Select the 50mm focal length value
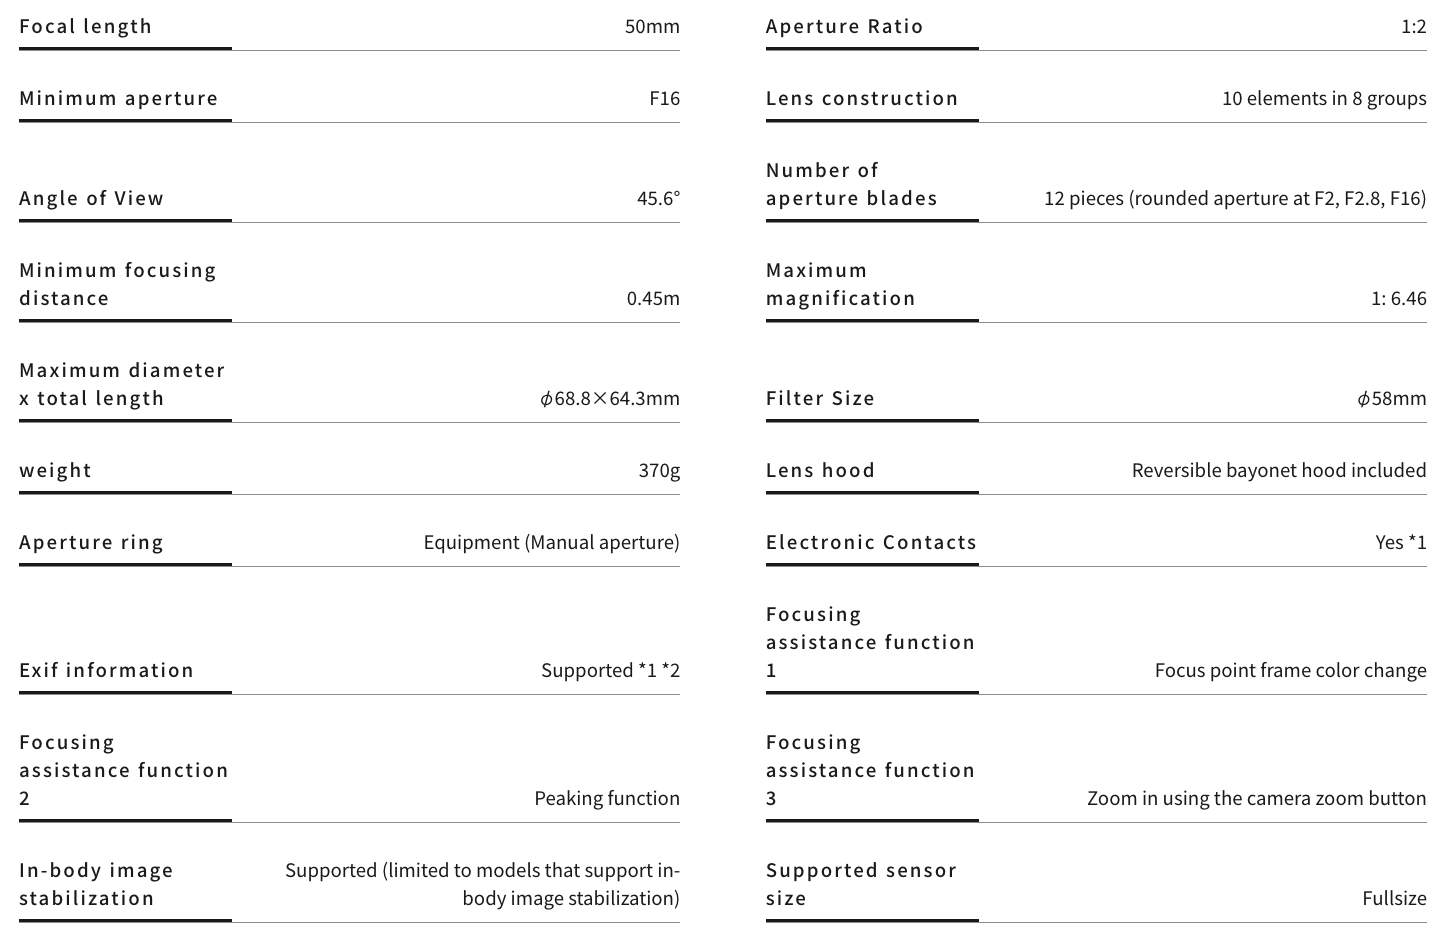 tap(652, 26)
